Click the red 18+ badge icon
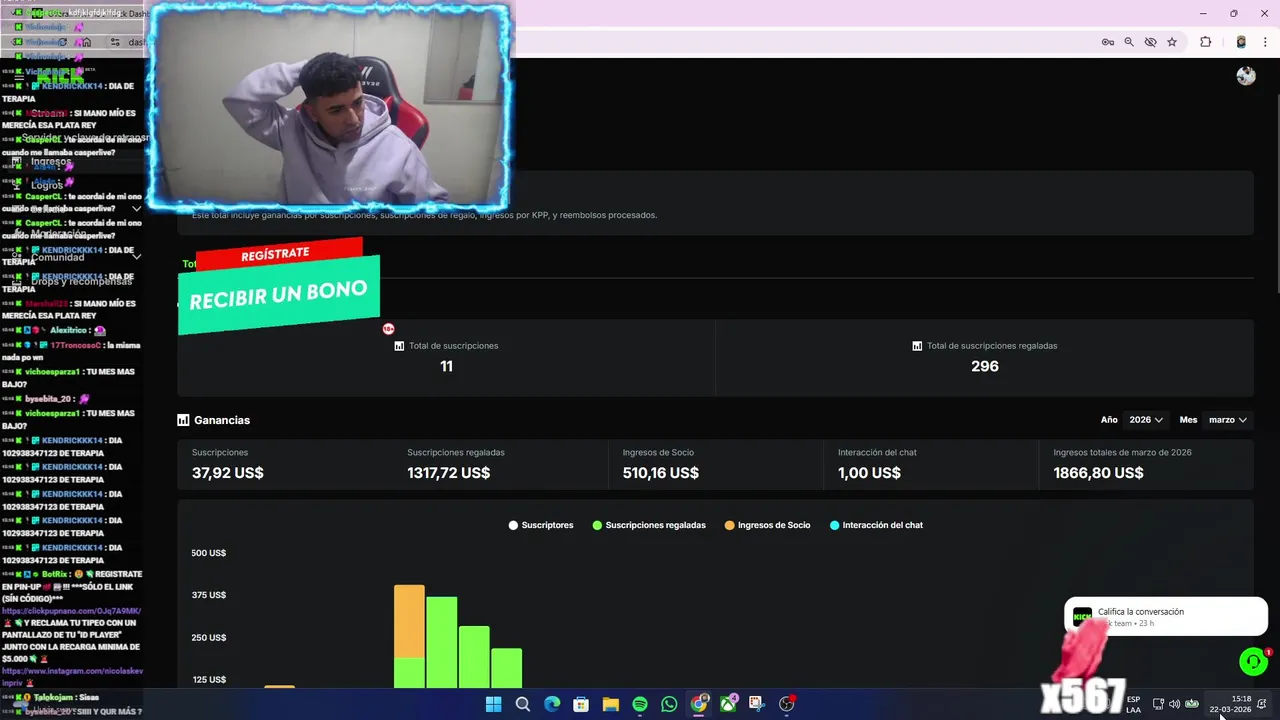The width and height of the screenshot is (1280, 720). [x=388, y=329]
